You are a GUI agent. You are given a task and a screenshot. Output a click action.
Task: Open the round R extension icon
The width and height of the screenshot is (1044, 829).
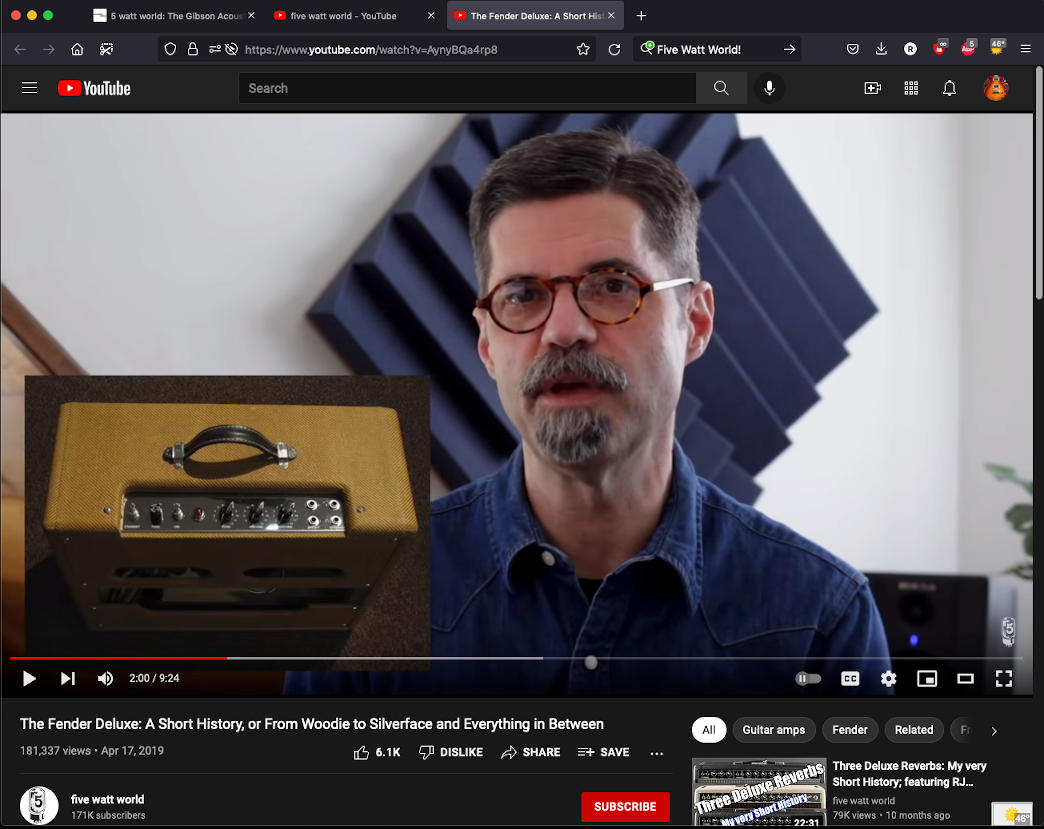pos(910,49)
